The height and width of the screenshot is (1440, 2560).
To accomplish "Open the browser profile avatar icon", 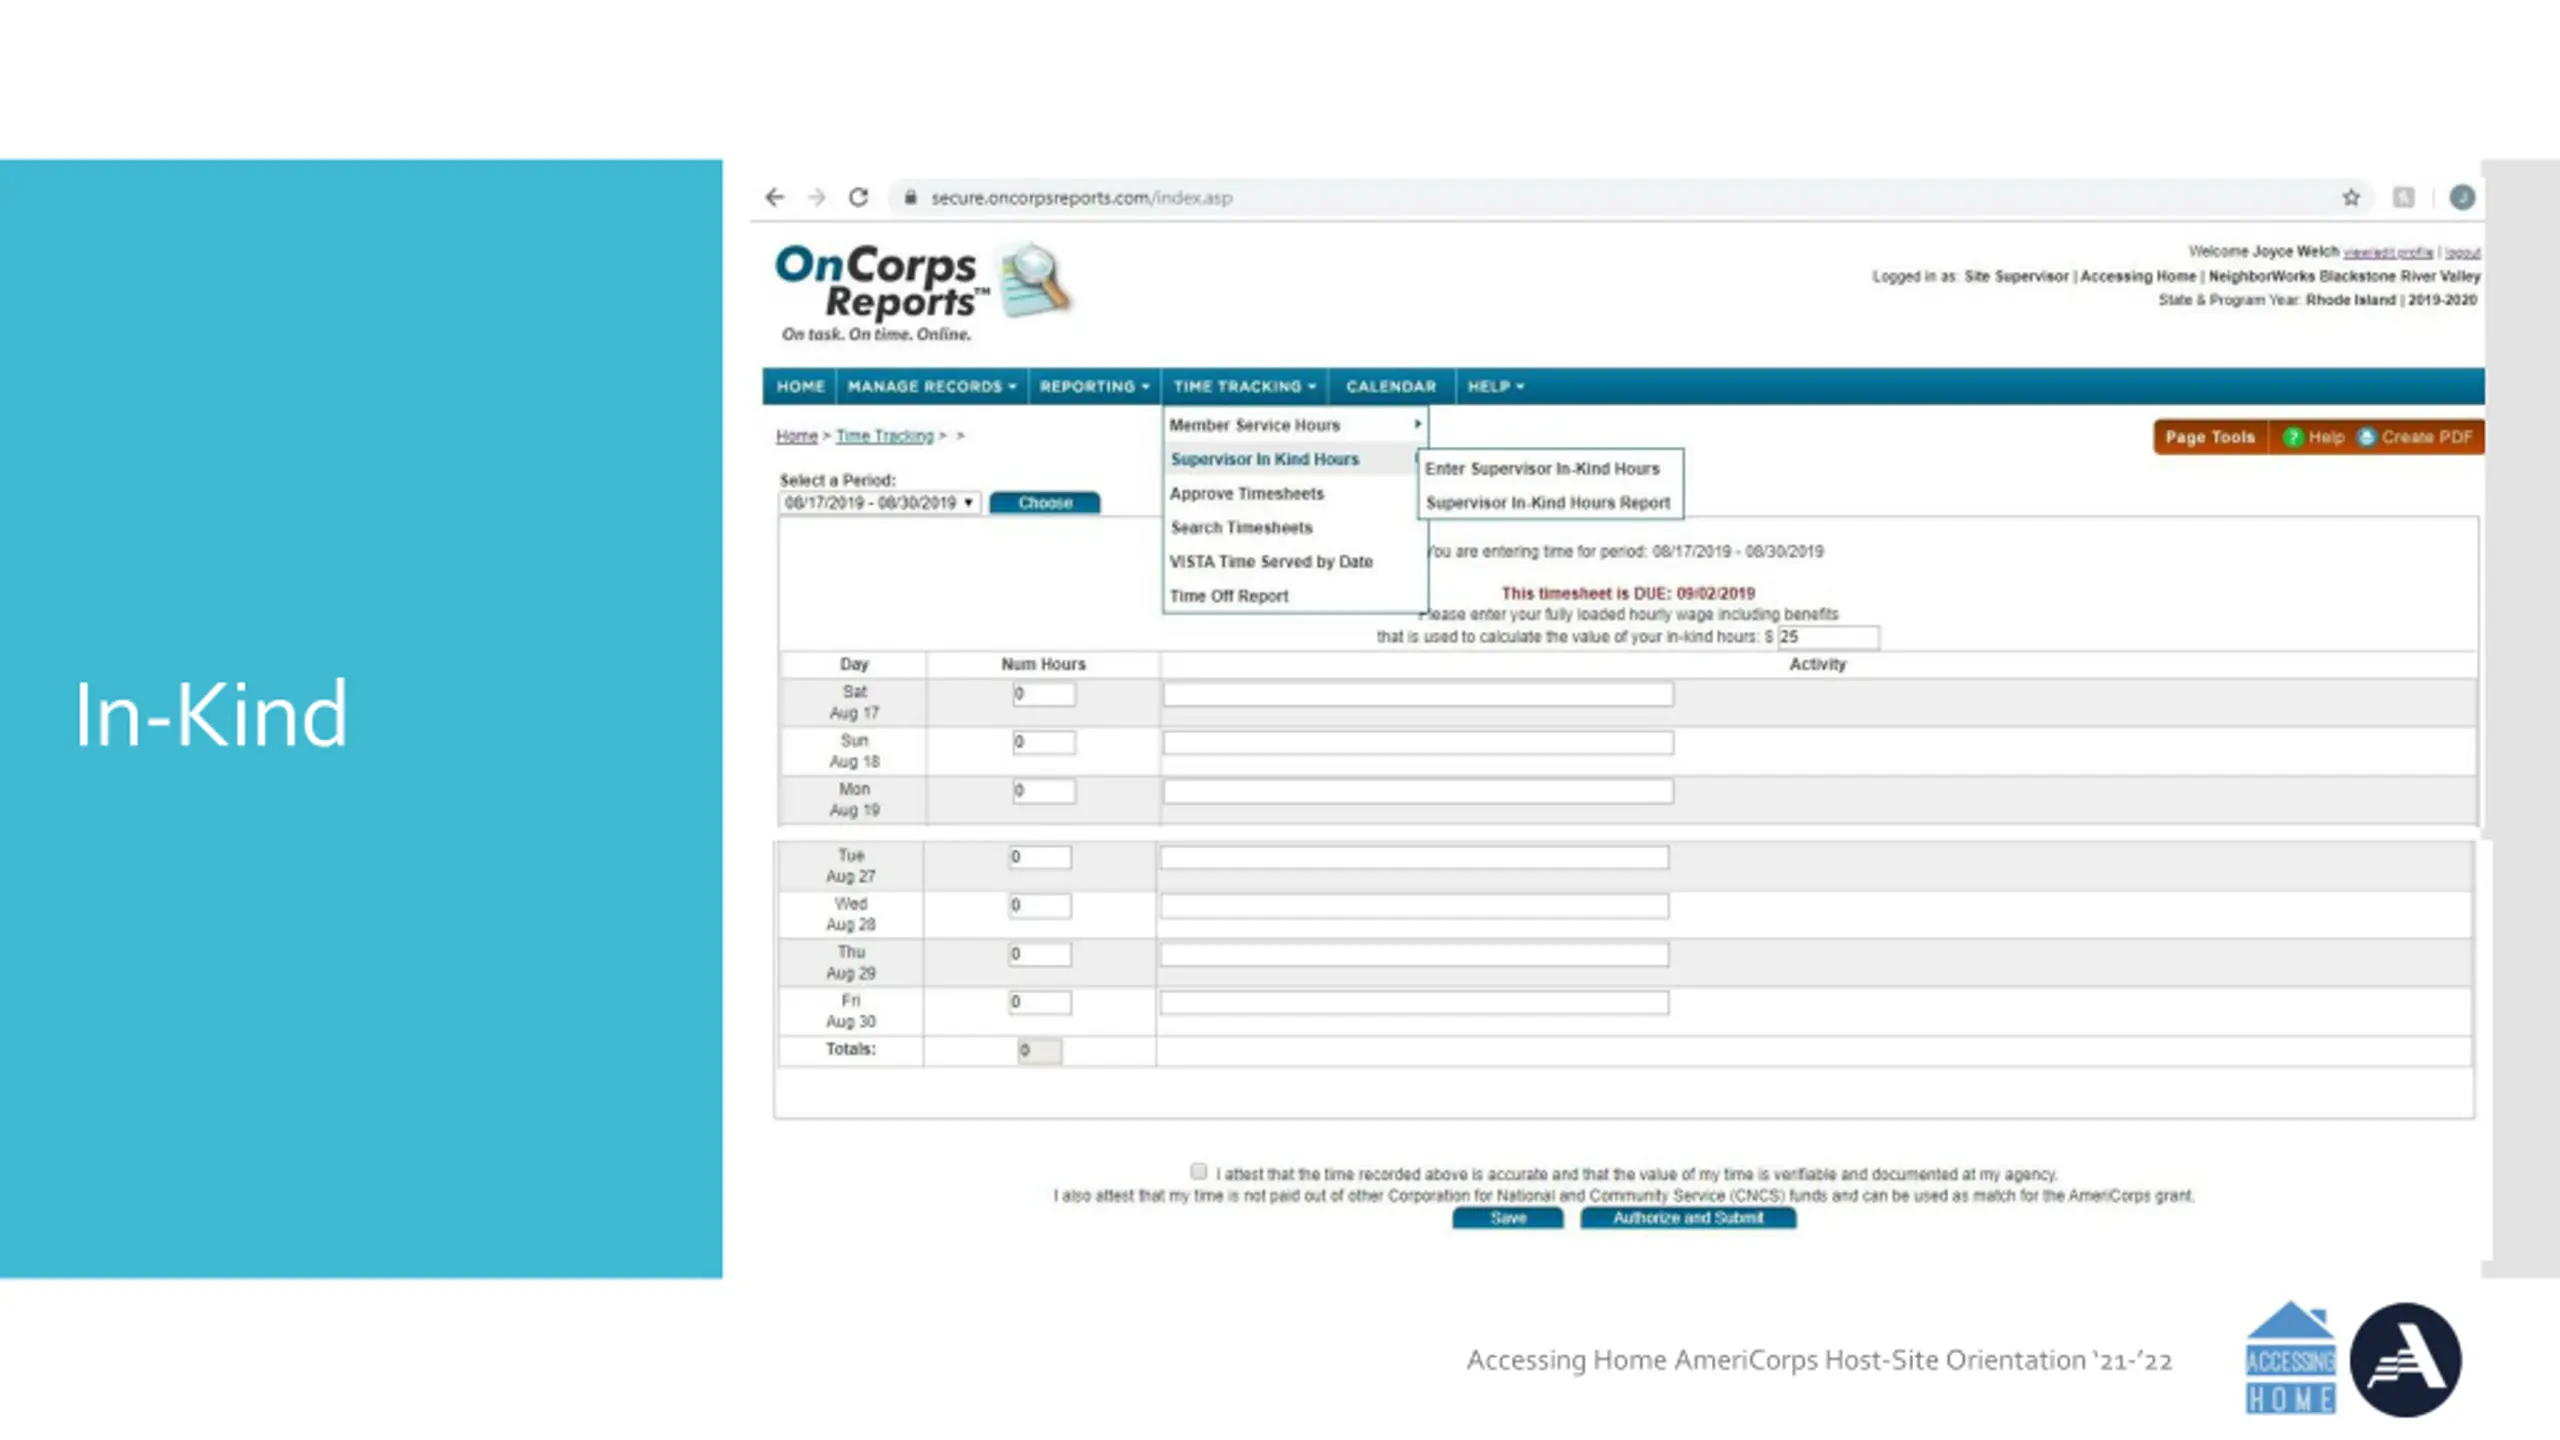I will click(2462, 198).
